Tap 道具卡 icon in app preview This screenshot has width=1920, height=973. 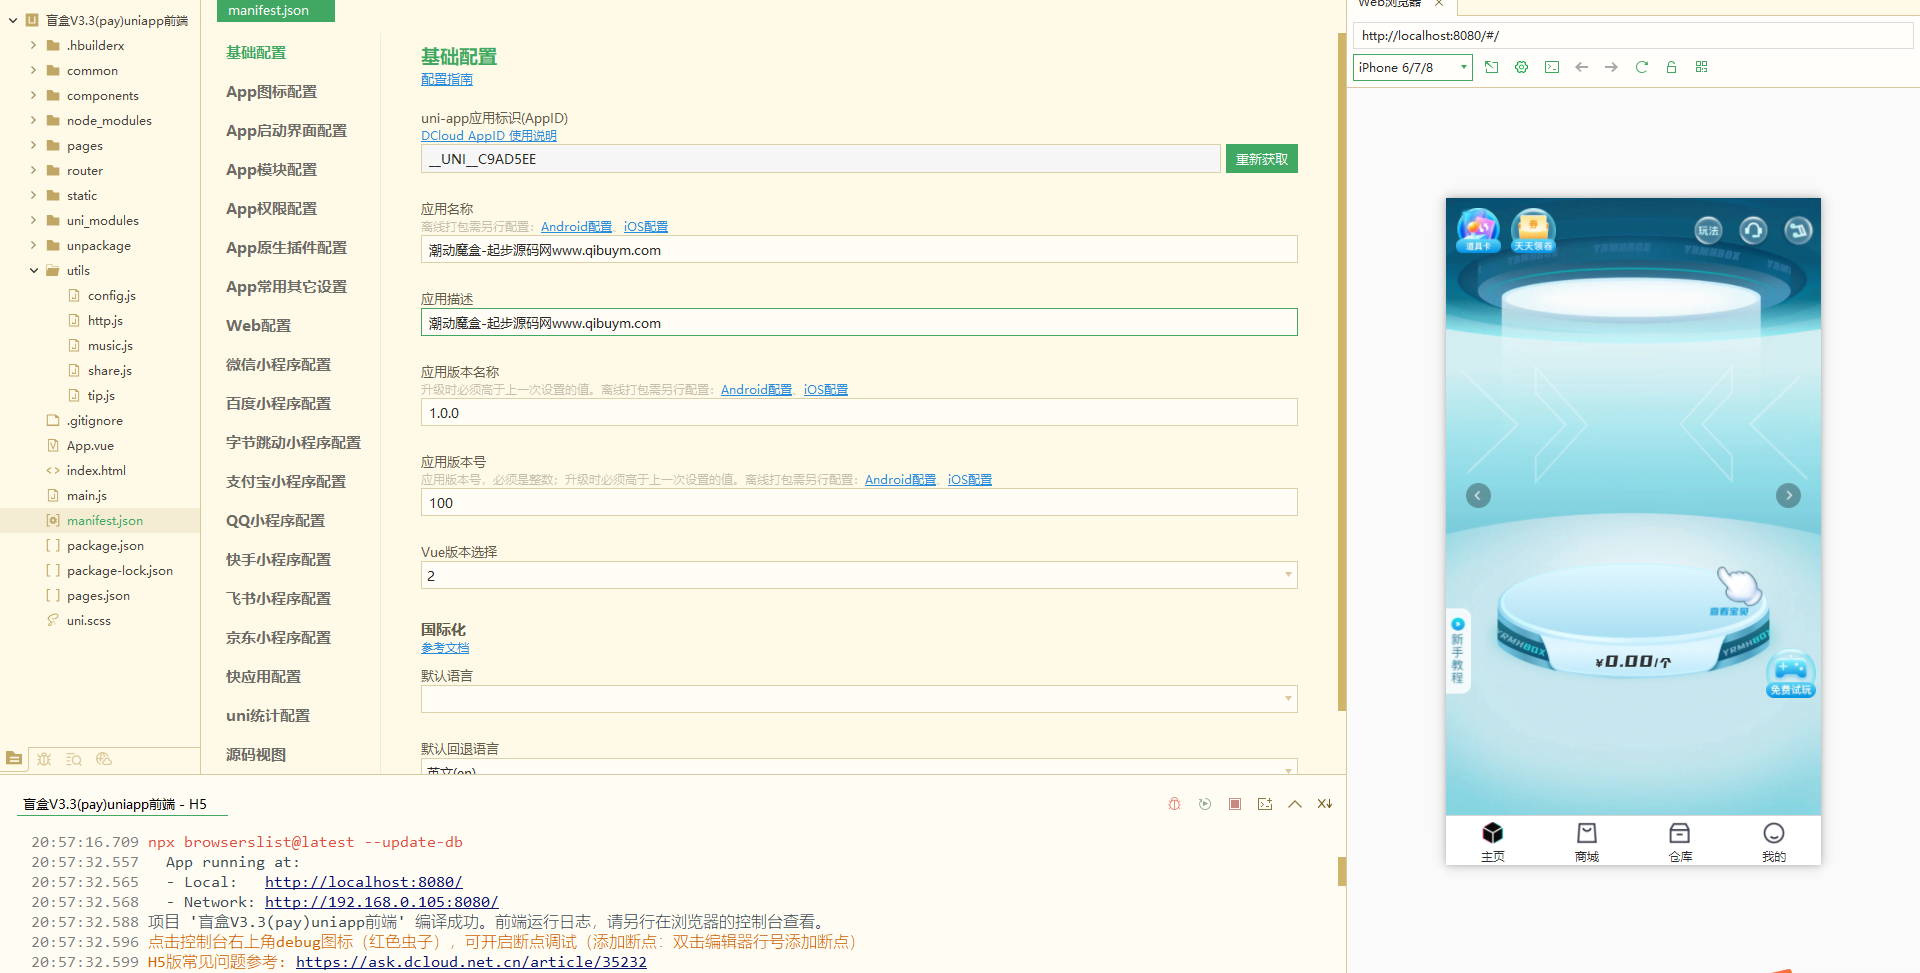click(x=1478, y=231)
